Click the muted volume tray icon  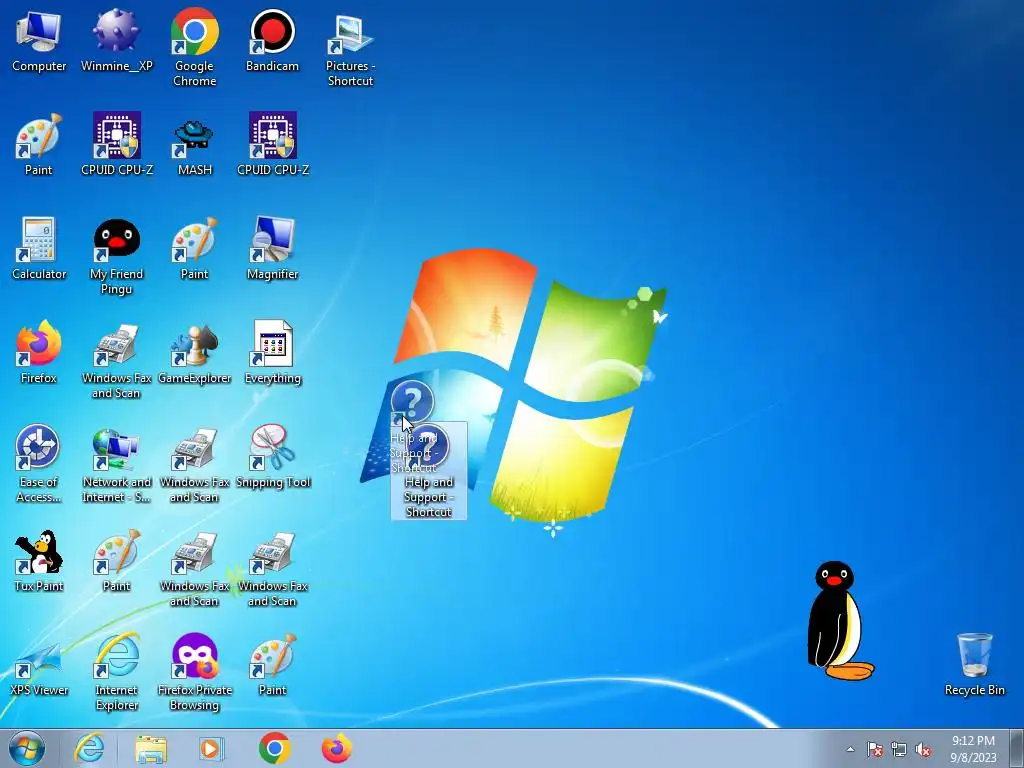(923, 749)
